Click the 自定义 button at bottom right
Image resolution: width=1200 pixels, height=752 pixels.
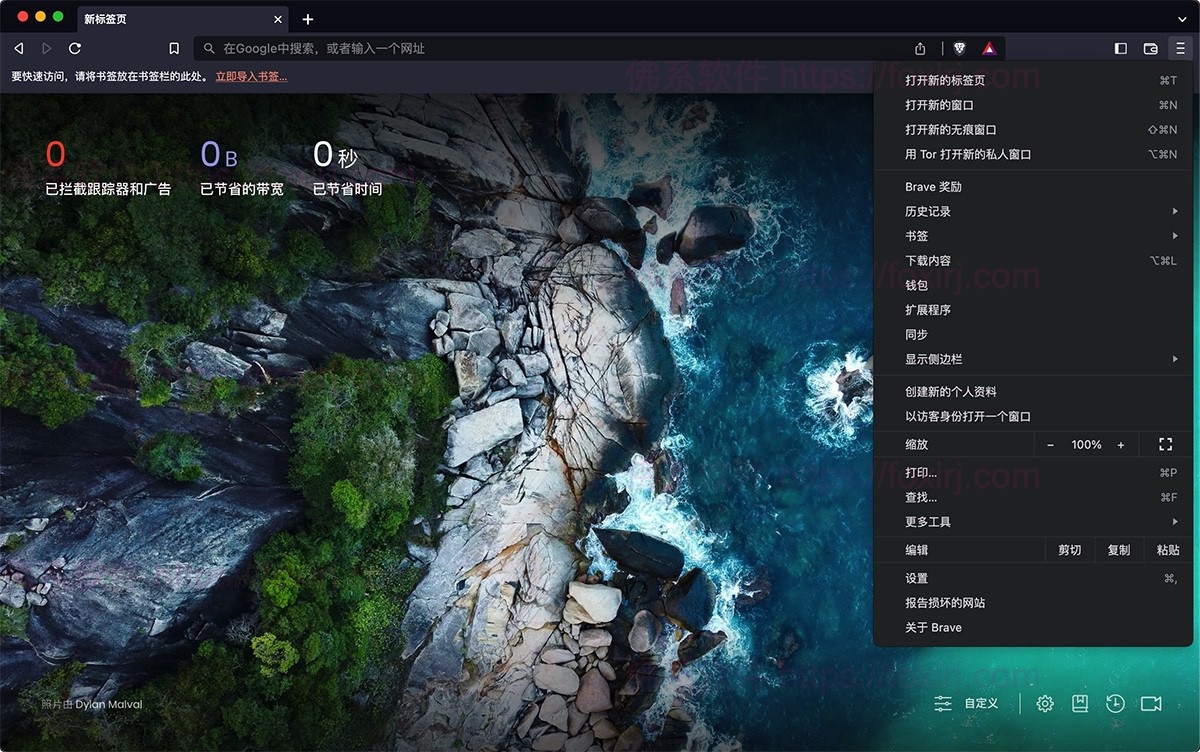[981, 704]
